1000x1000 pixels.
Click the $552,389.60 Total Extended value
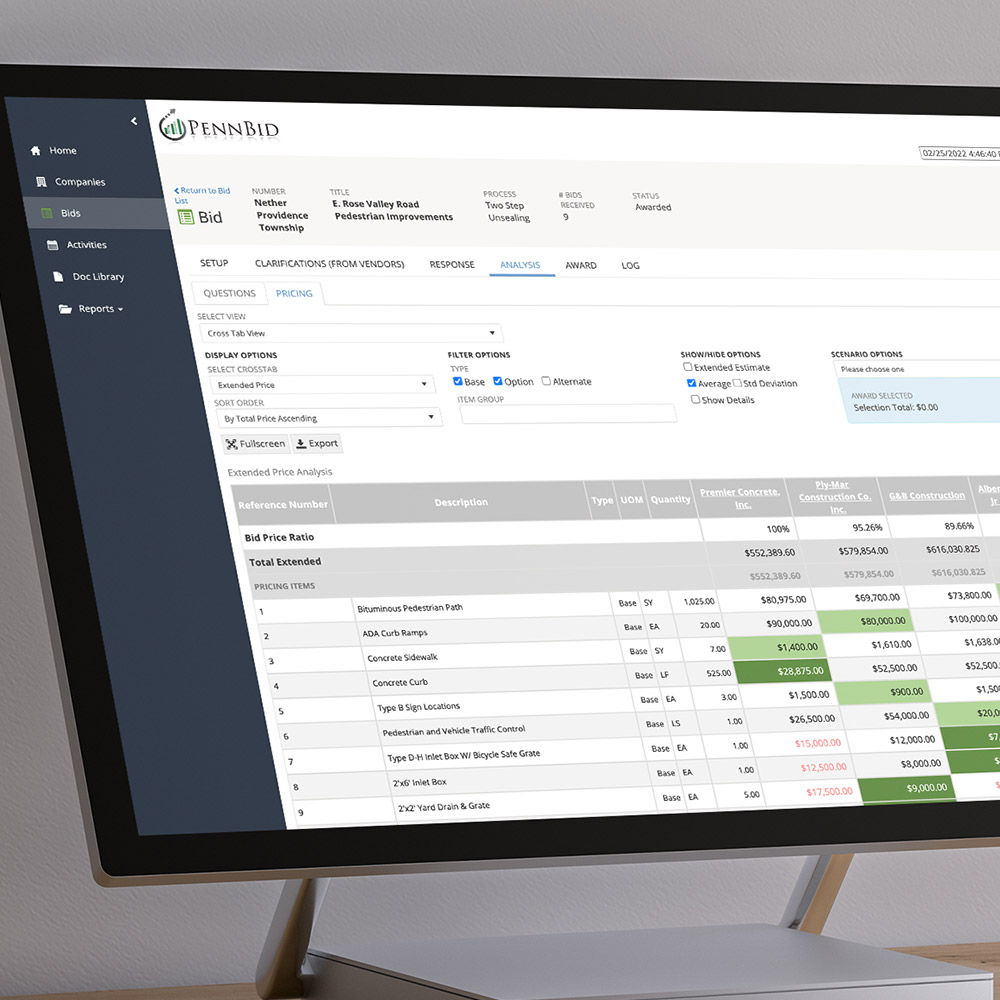pos(770,552)
